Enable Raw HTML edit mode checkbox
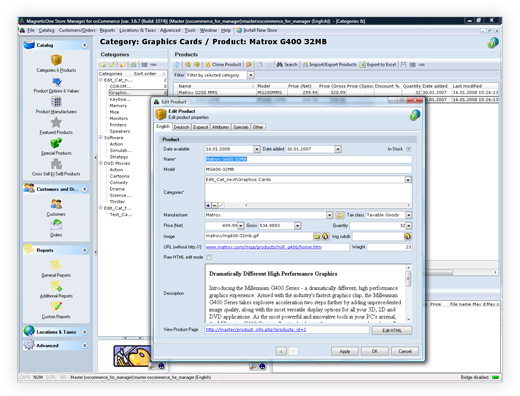The height and width of the screenshot is (396, 520). [x=209, y=257]
